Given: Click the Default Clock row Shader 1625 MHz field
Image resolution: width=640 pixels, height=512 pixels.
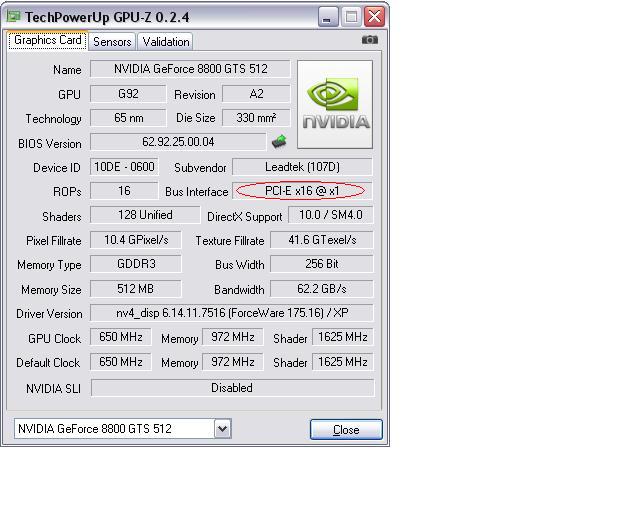Looking at the screenshot, I should point(343,362).
